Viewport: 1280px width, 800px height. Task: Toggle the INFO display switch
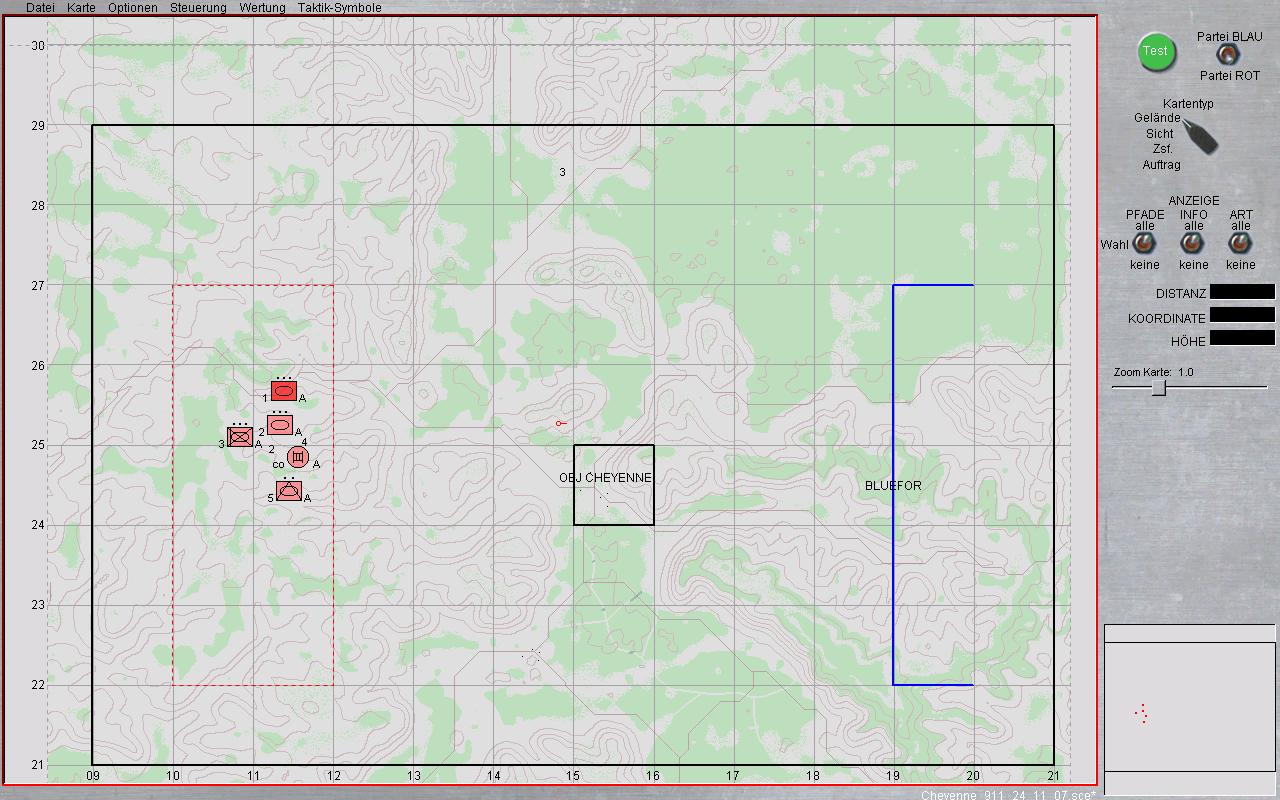(x=1193, y=243)
